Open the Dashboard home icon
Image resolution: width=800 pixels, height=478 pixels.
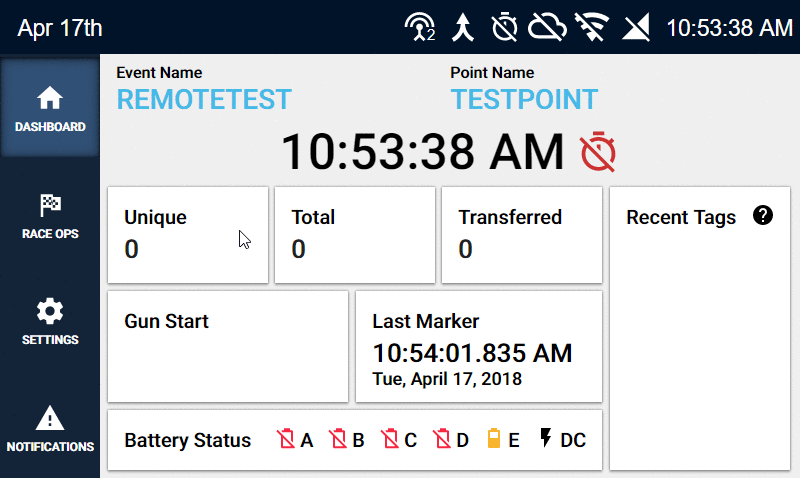[49, 97]
